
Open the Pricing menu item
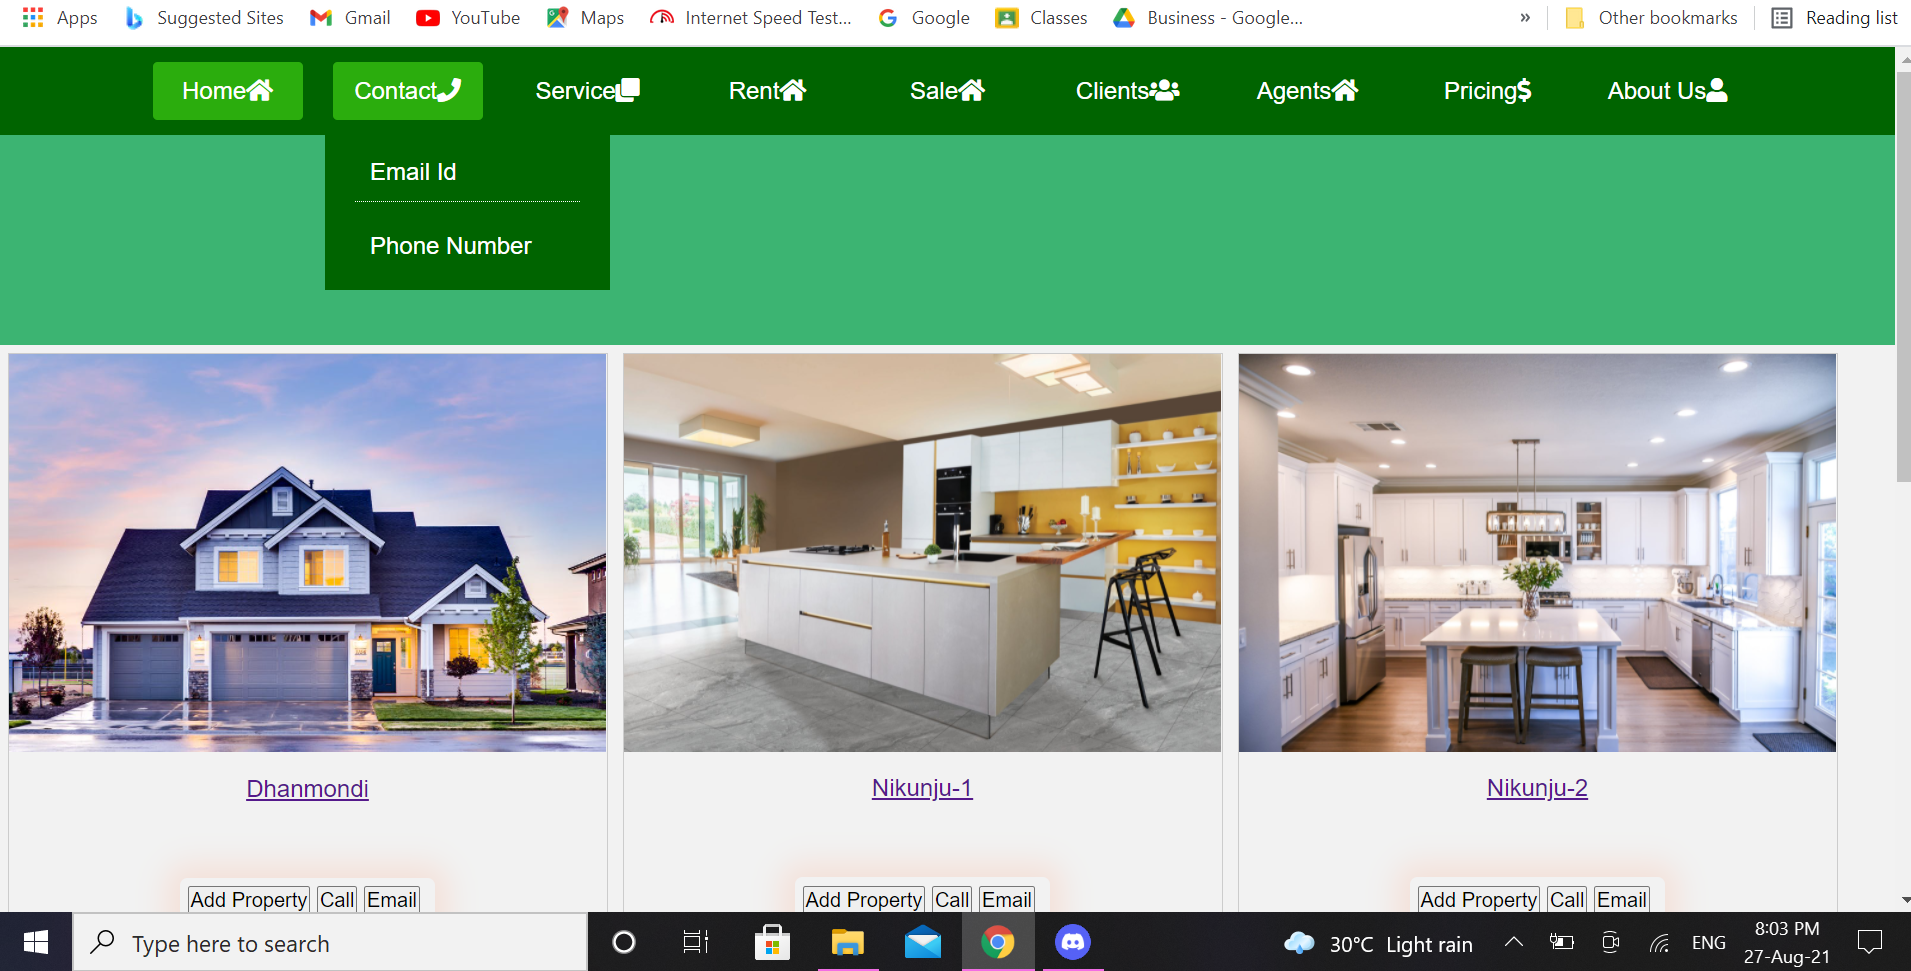click(x=1488, y=91)
